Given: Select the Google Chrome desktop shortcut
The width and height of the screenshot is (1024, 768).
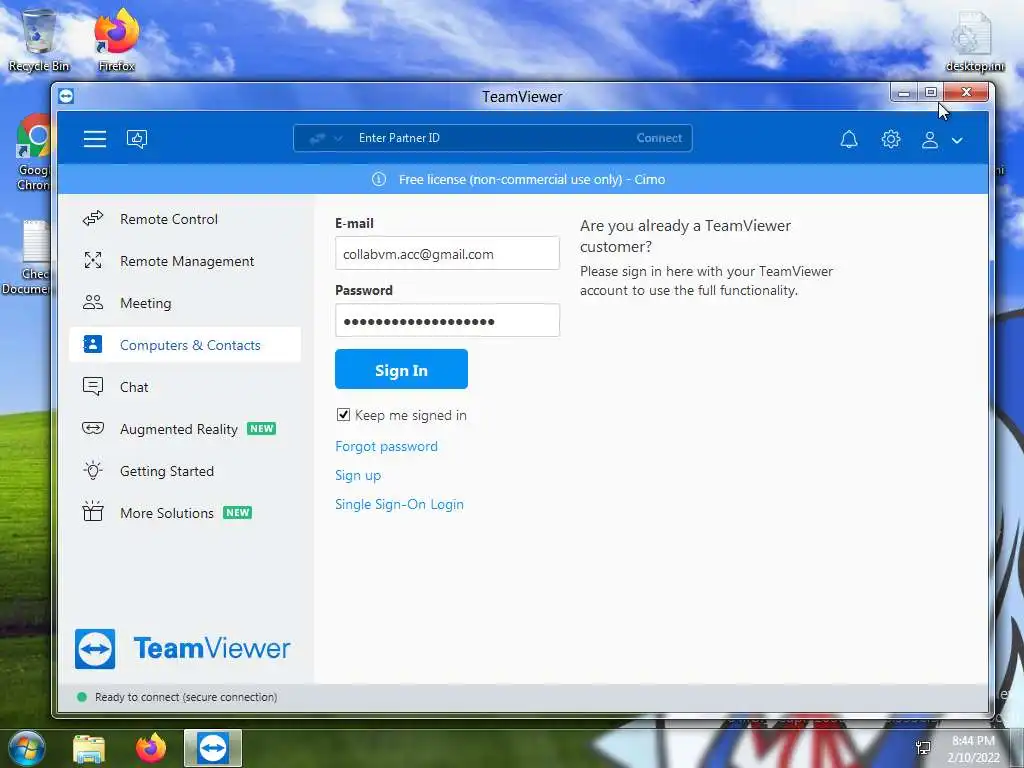Looking at the screenshot, I should click(x=33, y=152).
